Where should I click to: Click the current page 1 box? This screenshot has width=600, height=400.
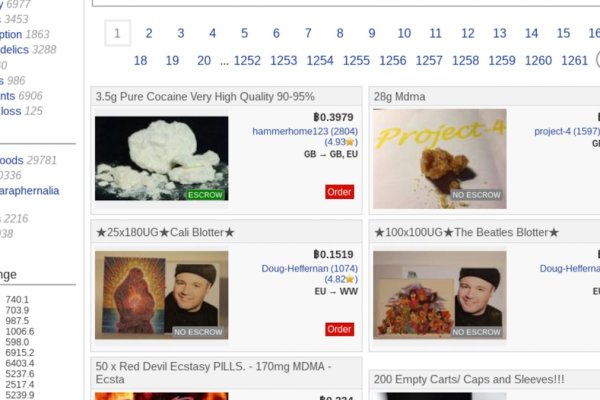point(117,33)
